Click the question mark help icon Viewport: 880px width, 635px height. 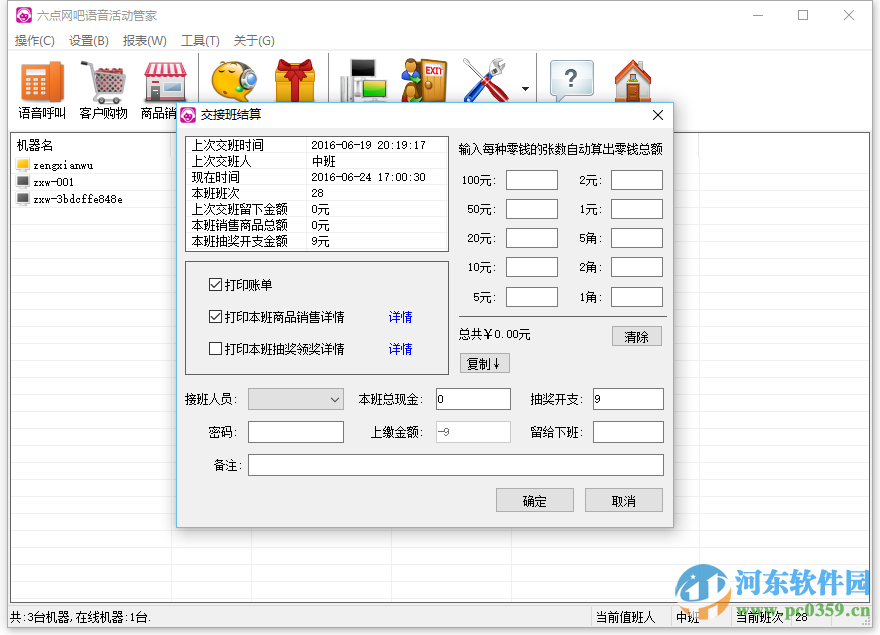tap(571, 80)
